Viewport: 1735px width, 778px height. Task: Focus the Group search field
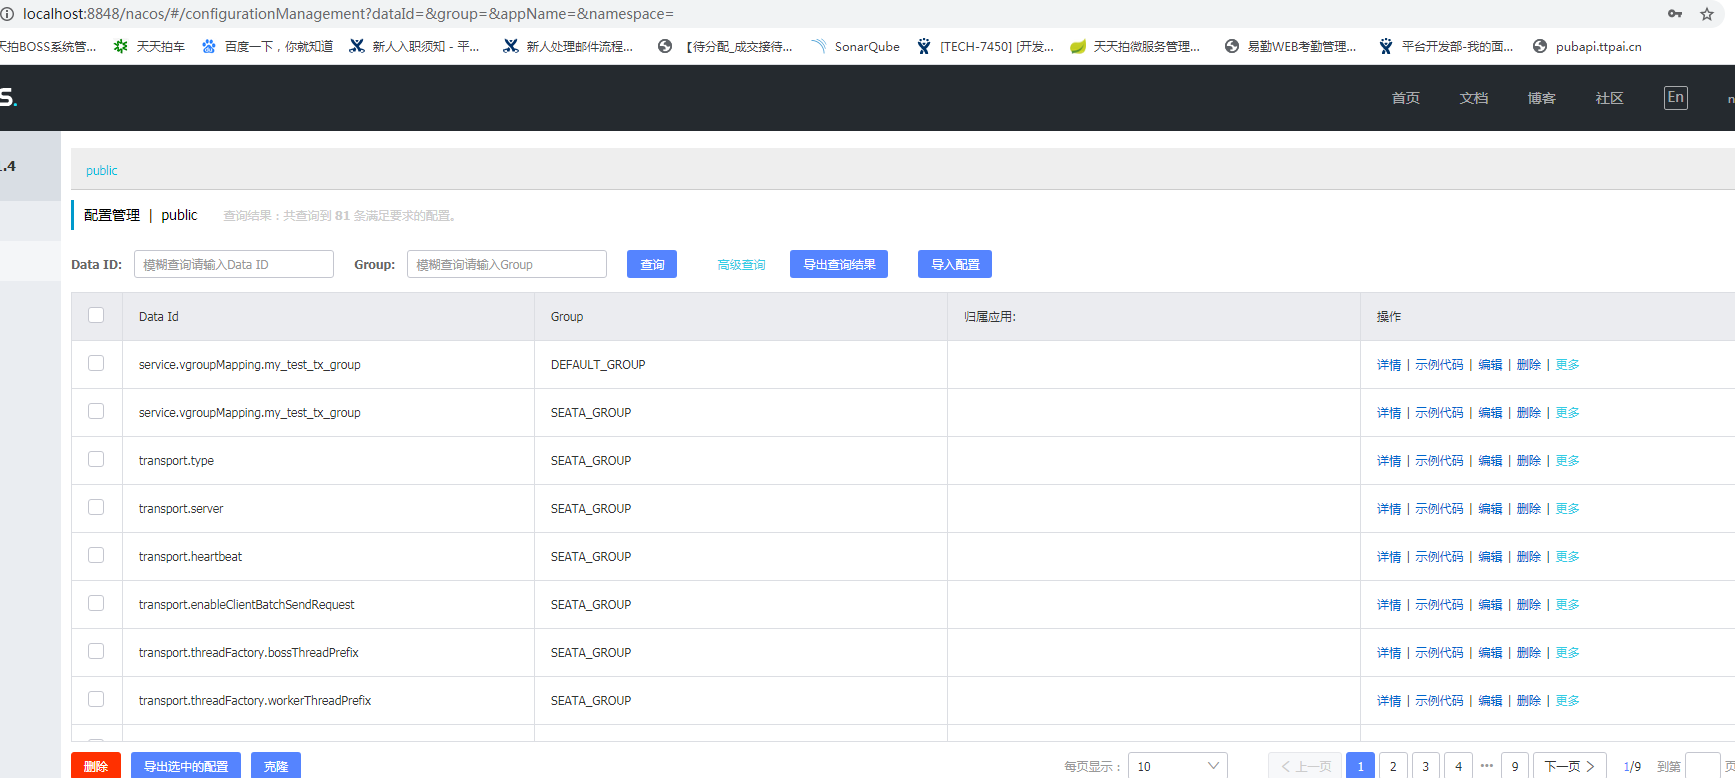[507, 264]
